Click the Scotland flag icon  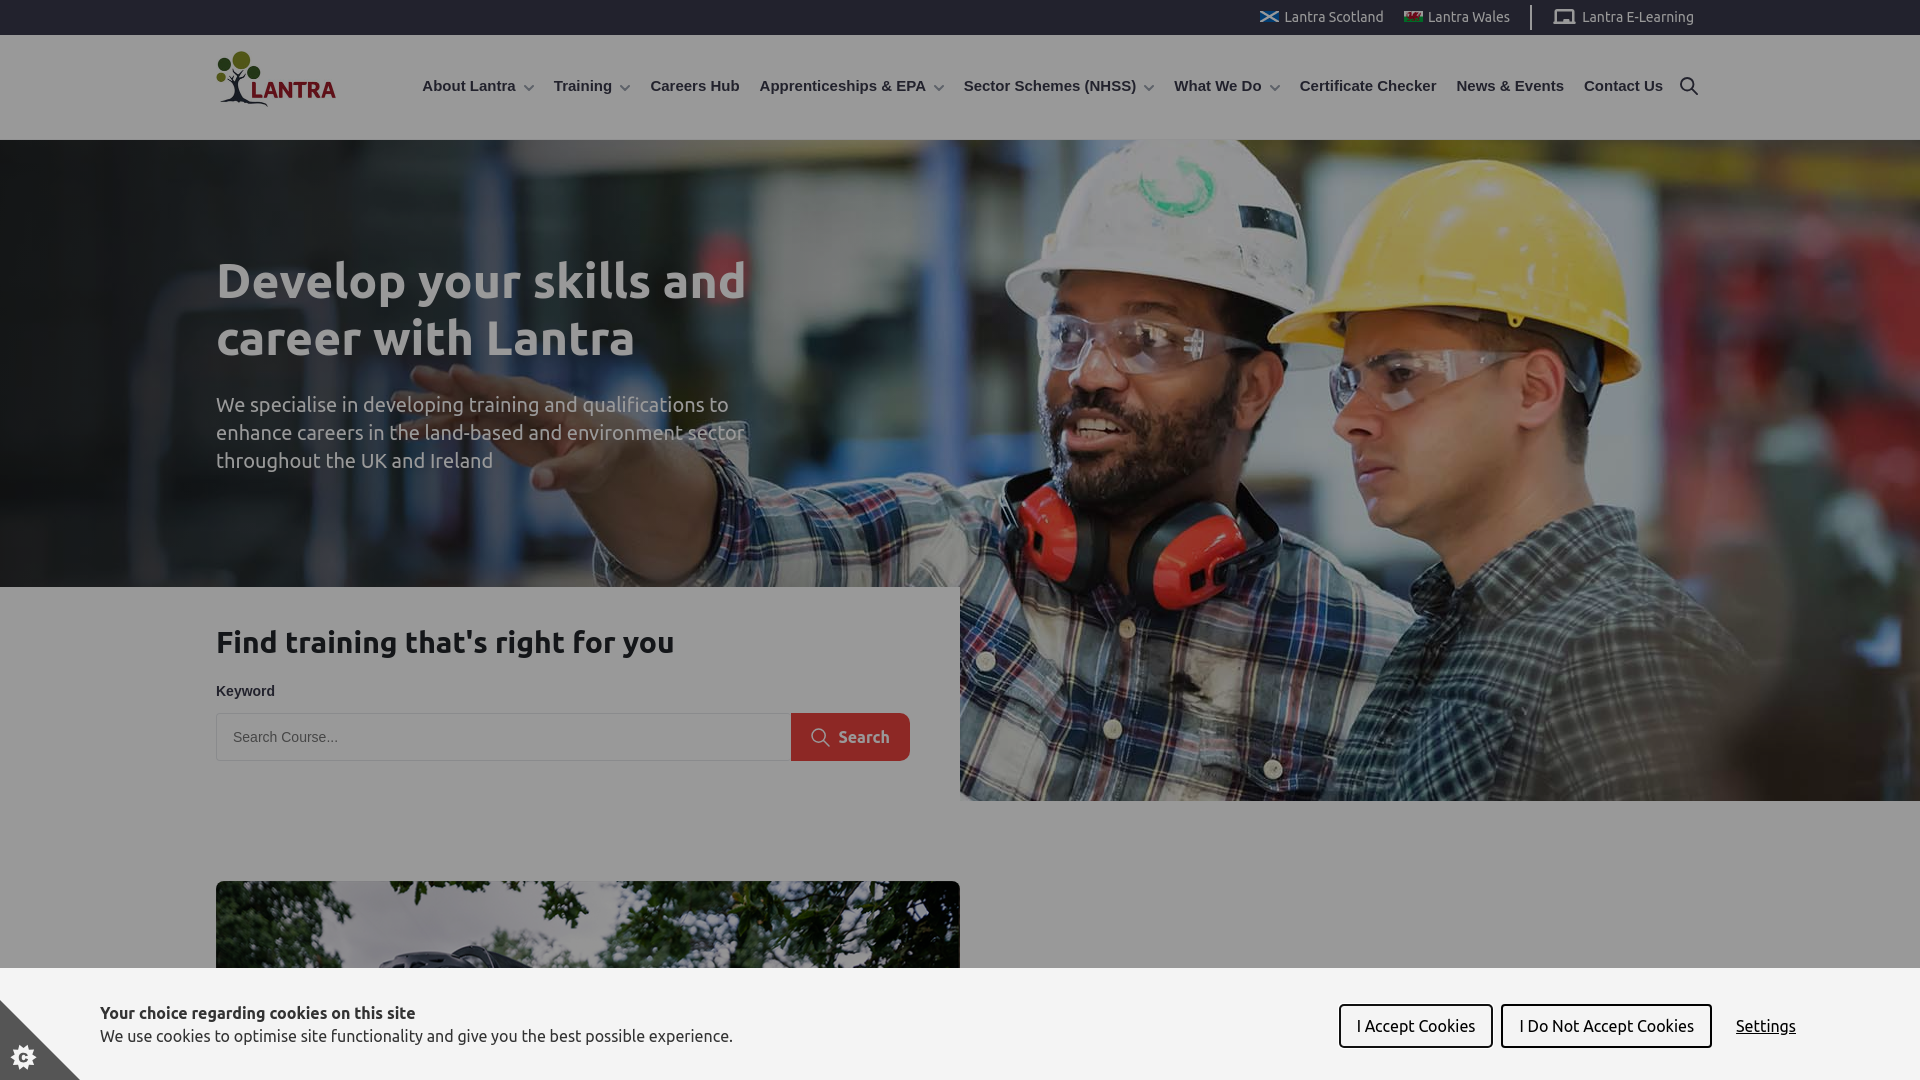tap(1269, 17)
